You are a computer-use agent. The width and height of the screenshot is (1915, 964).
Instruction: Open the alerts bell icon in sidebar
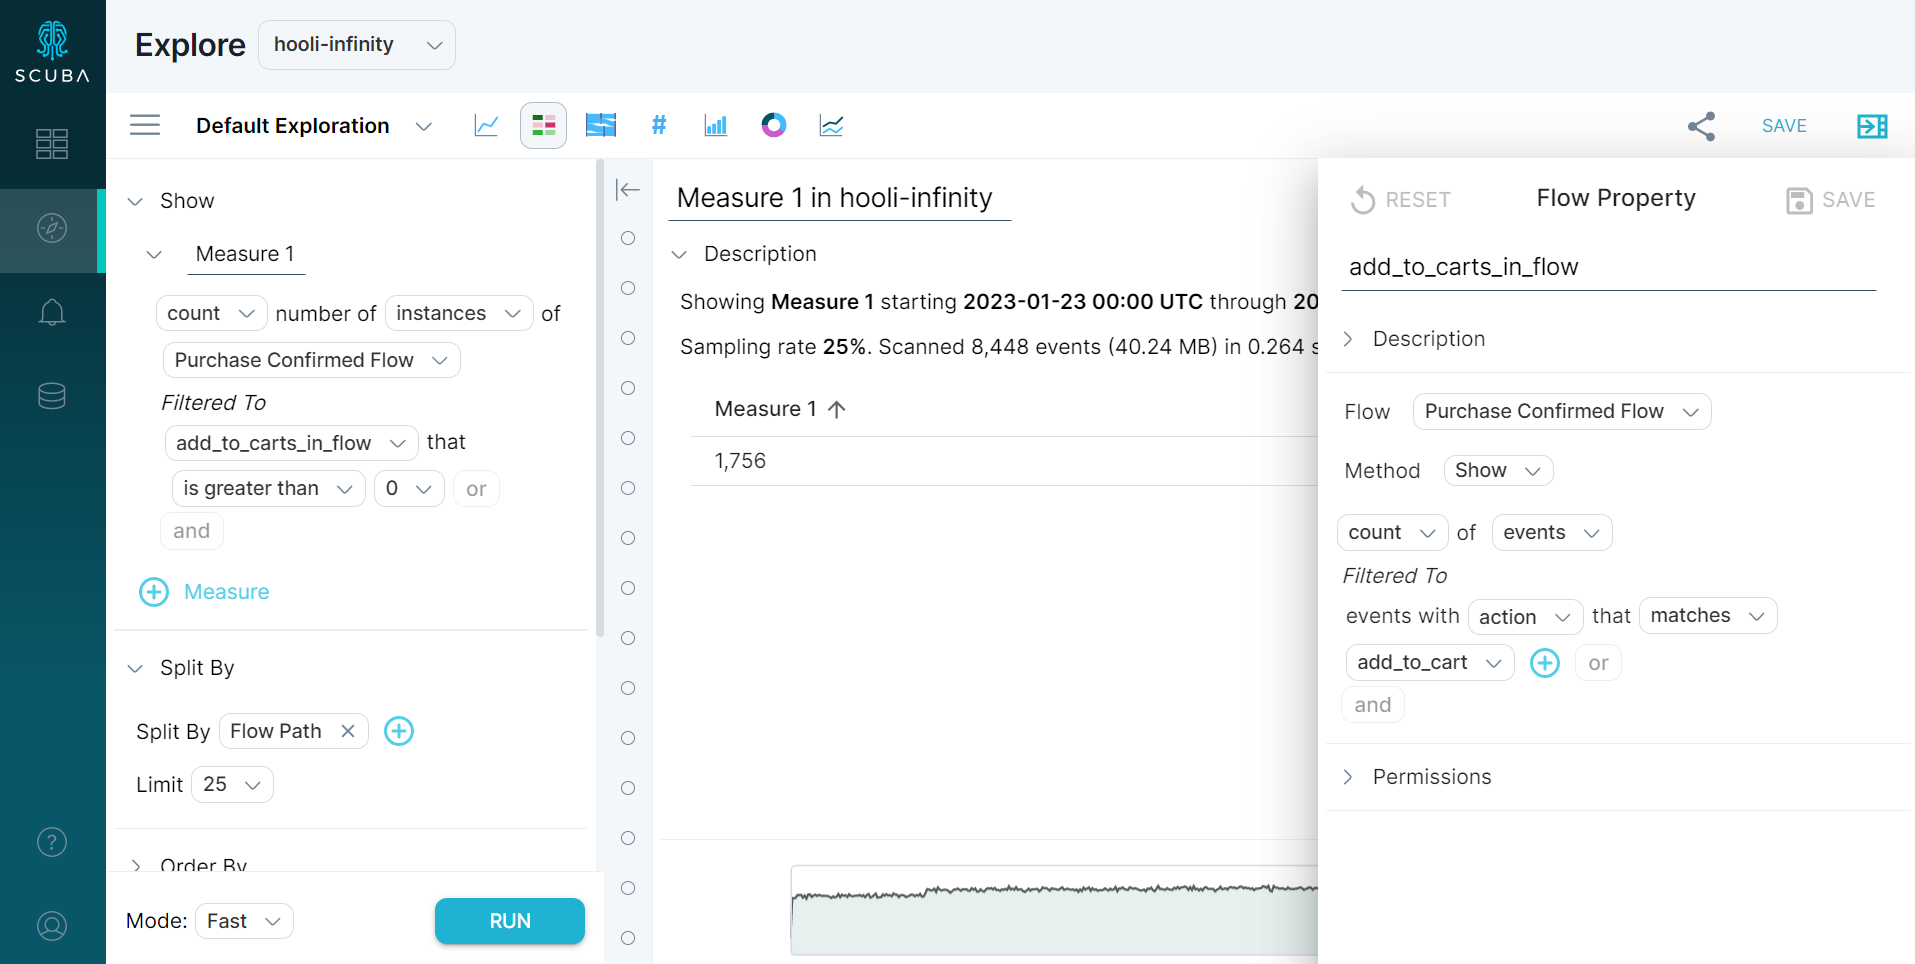pos(52,313)
